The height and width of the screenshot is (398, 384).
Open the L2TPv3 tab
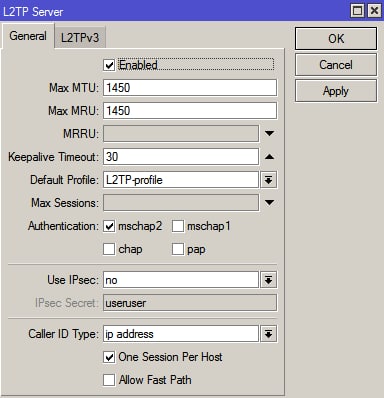click(80, 37)
